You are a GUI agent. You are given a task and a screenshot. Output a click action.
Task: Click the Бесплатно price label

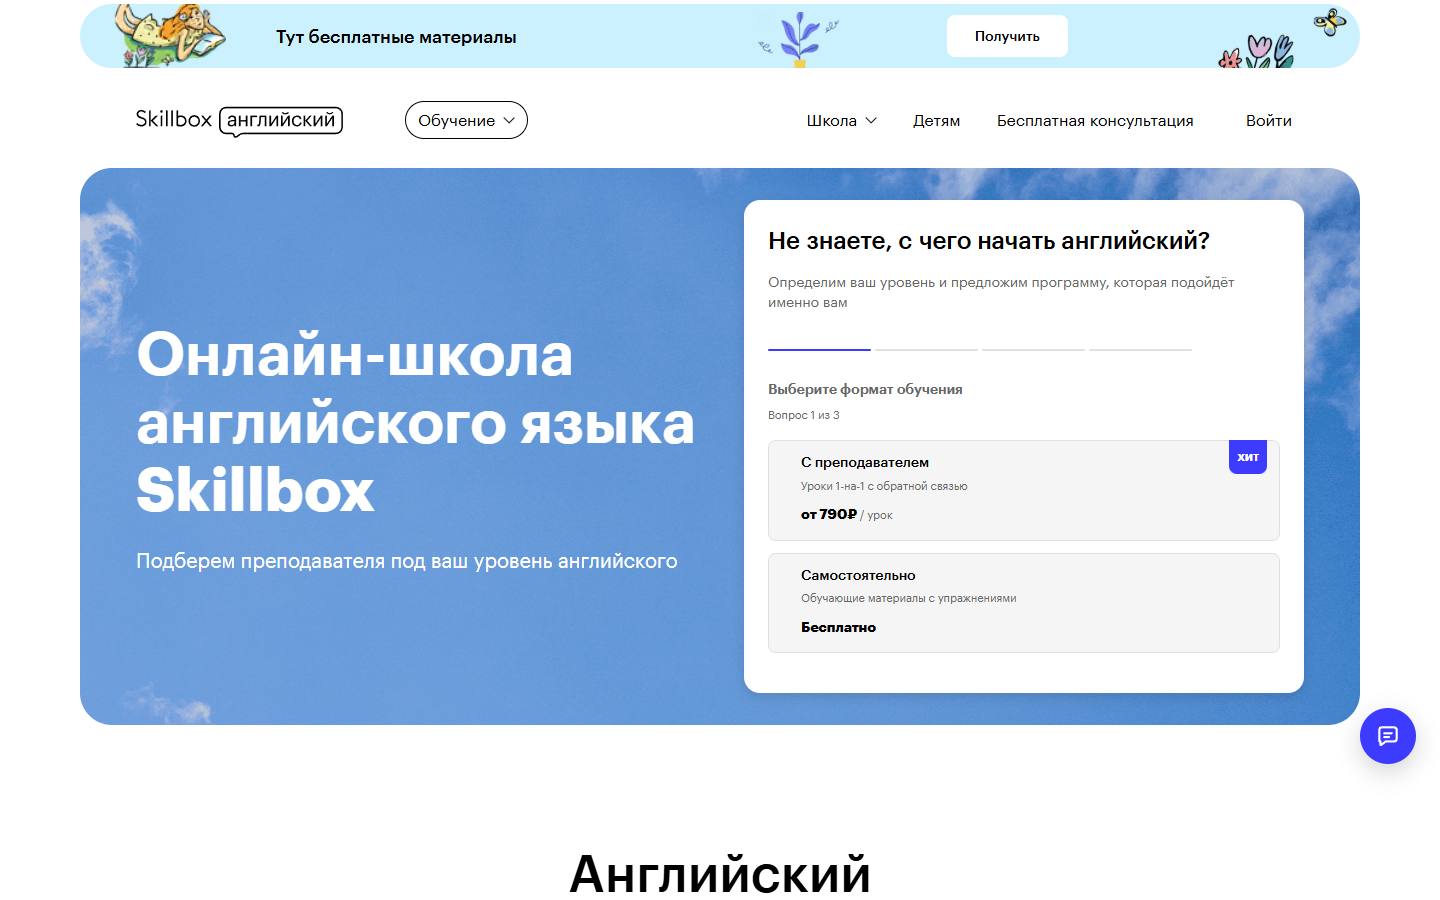pyautogui.click(x=838, y=627)
